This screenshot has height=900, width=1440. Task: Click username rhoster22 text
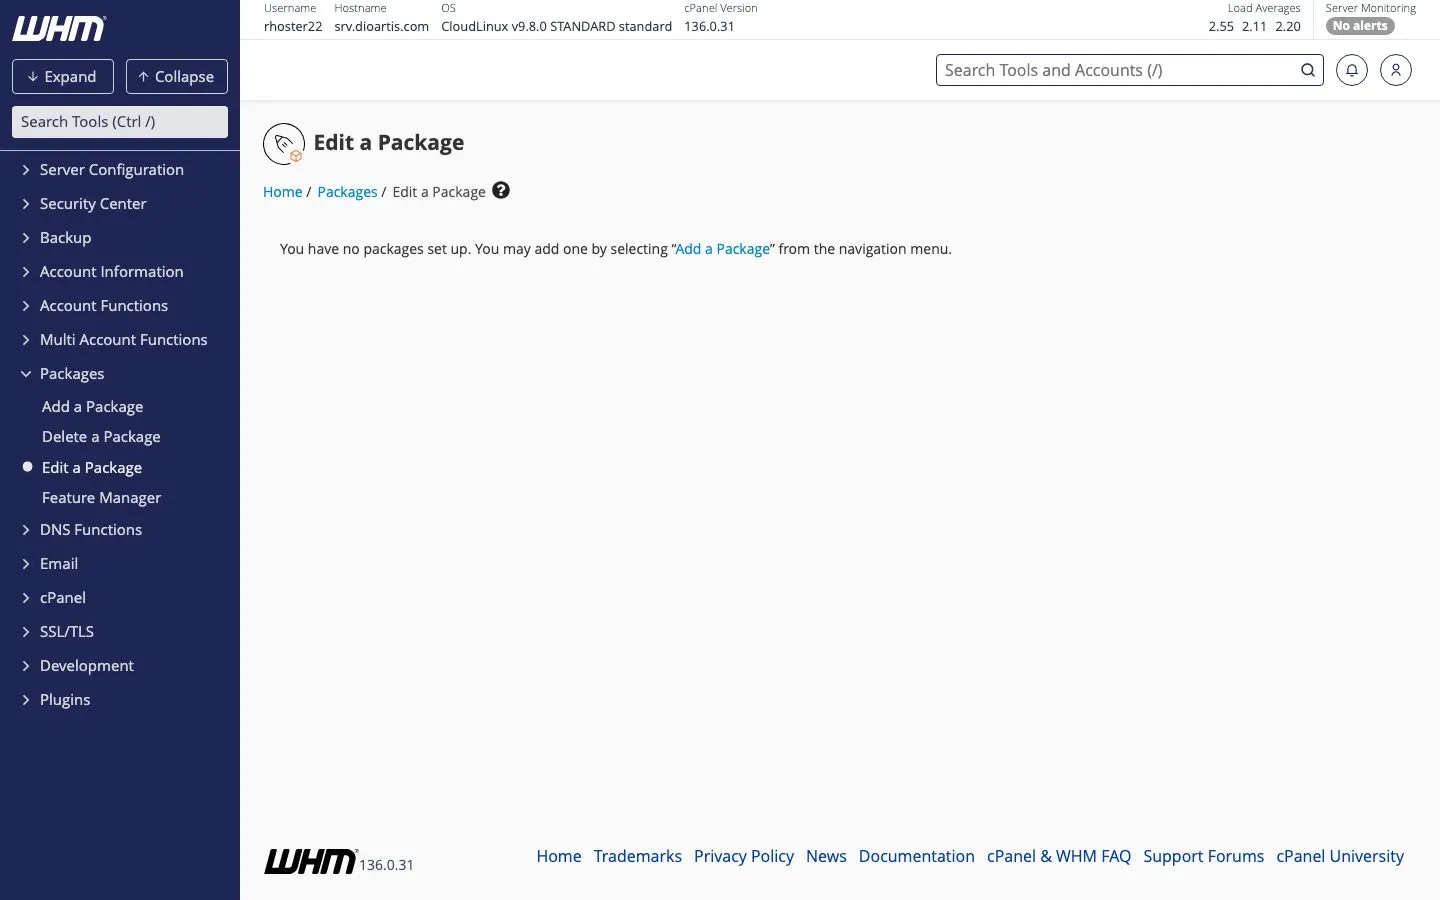pos(293,27)
